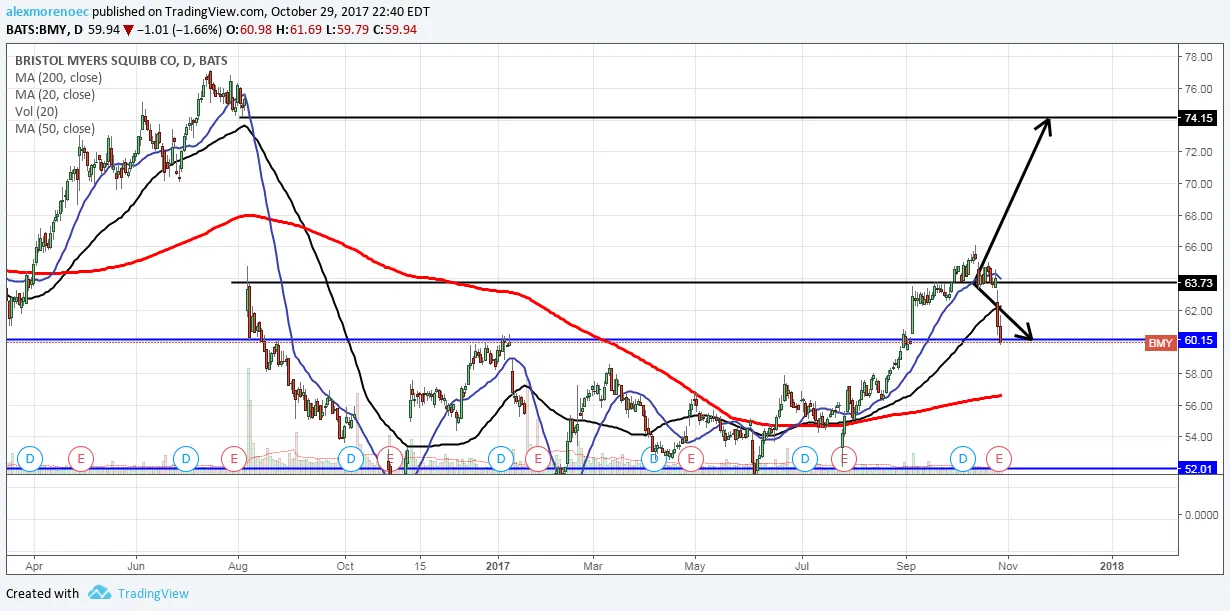Image resolution: width=1230 pixels, height=611 pixels.
Task: Click the 0.0000 axis label
Action: (1201, 515)
